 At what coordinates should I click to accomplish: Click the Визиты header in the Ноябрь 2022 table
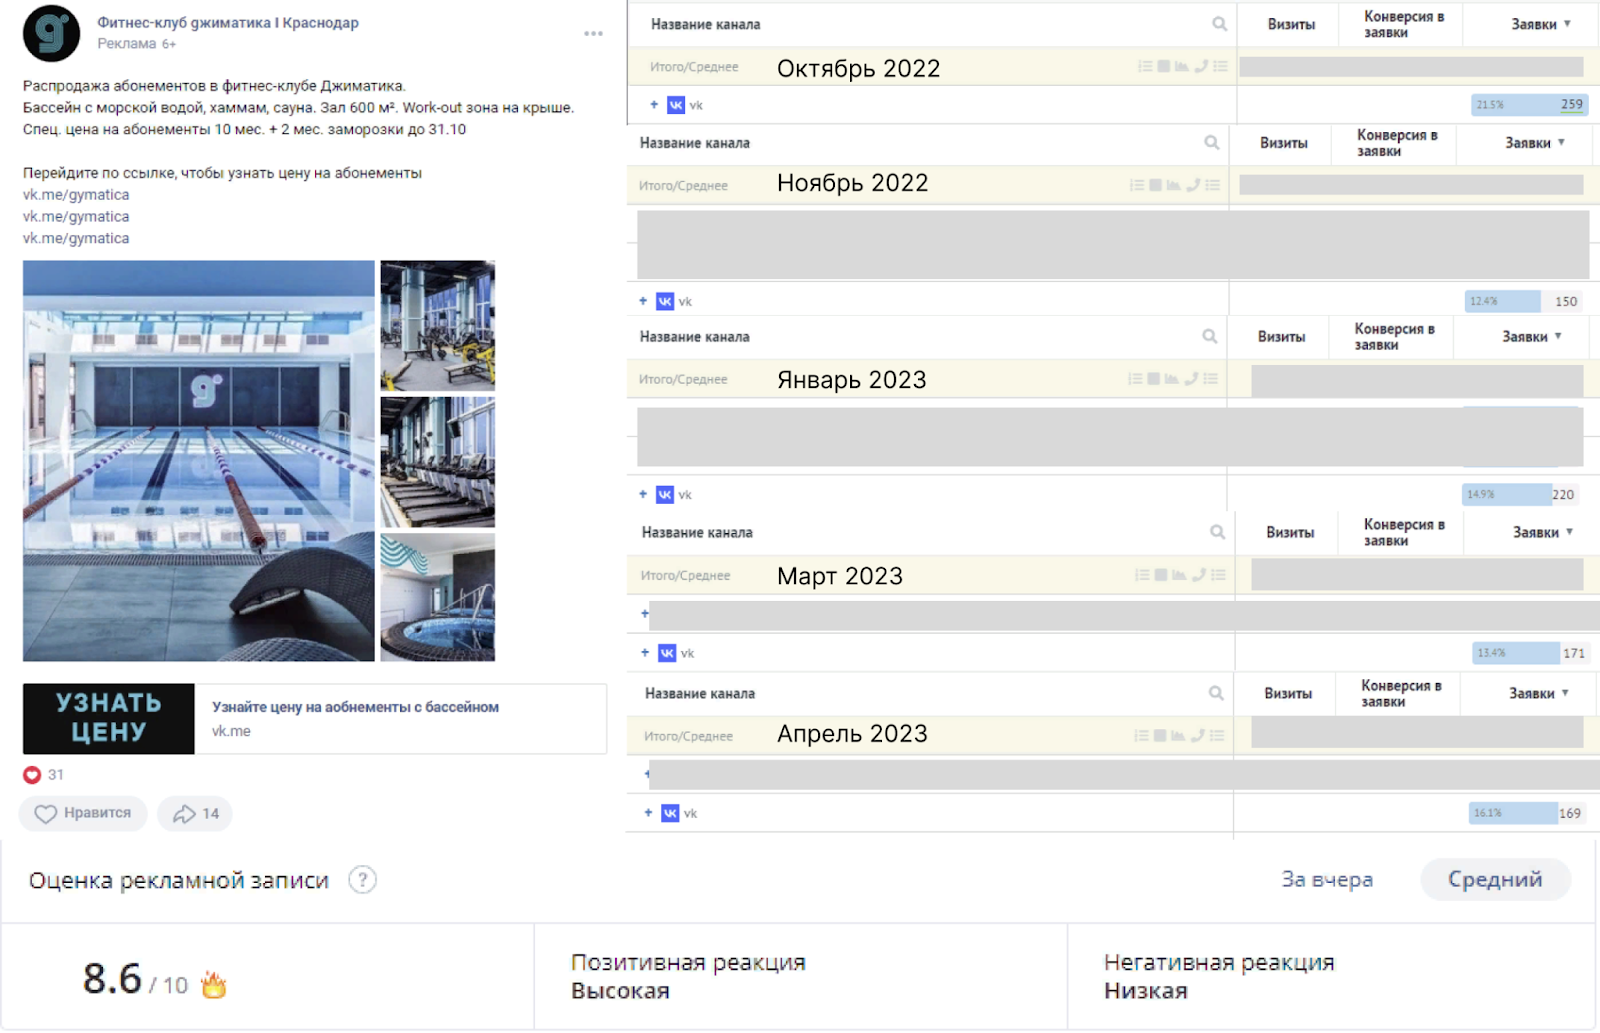(x=1284, y=143)
